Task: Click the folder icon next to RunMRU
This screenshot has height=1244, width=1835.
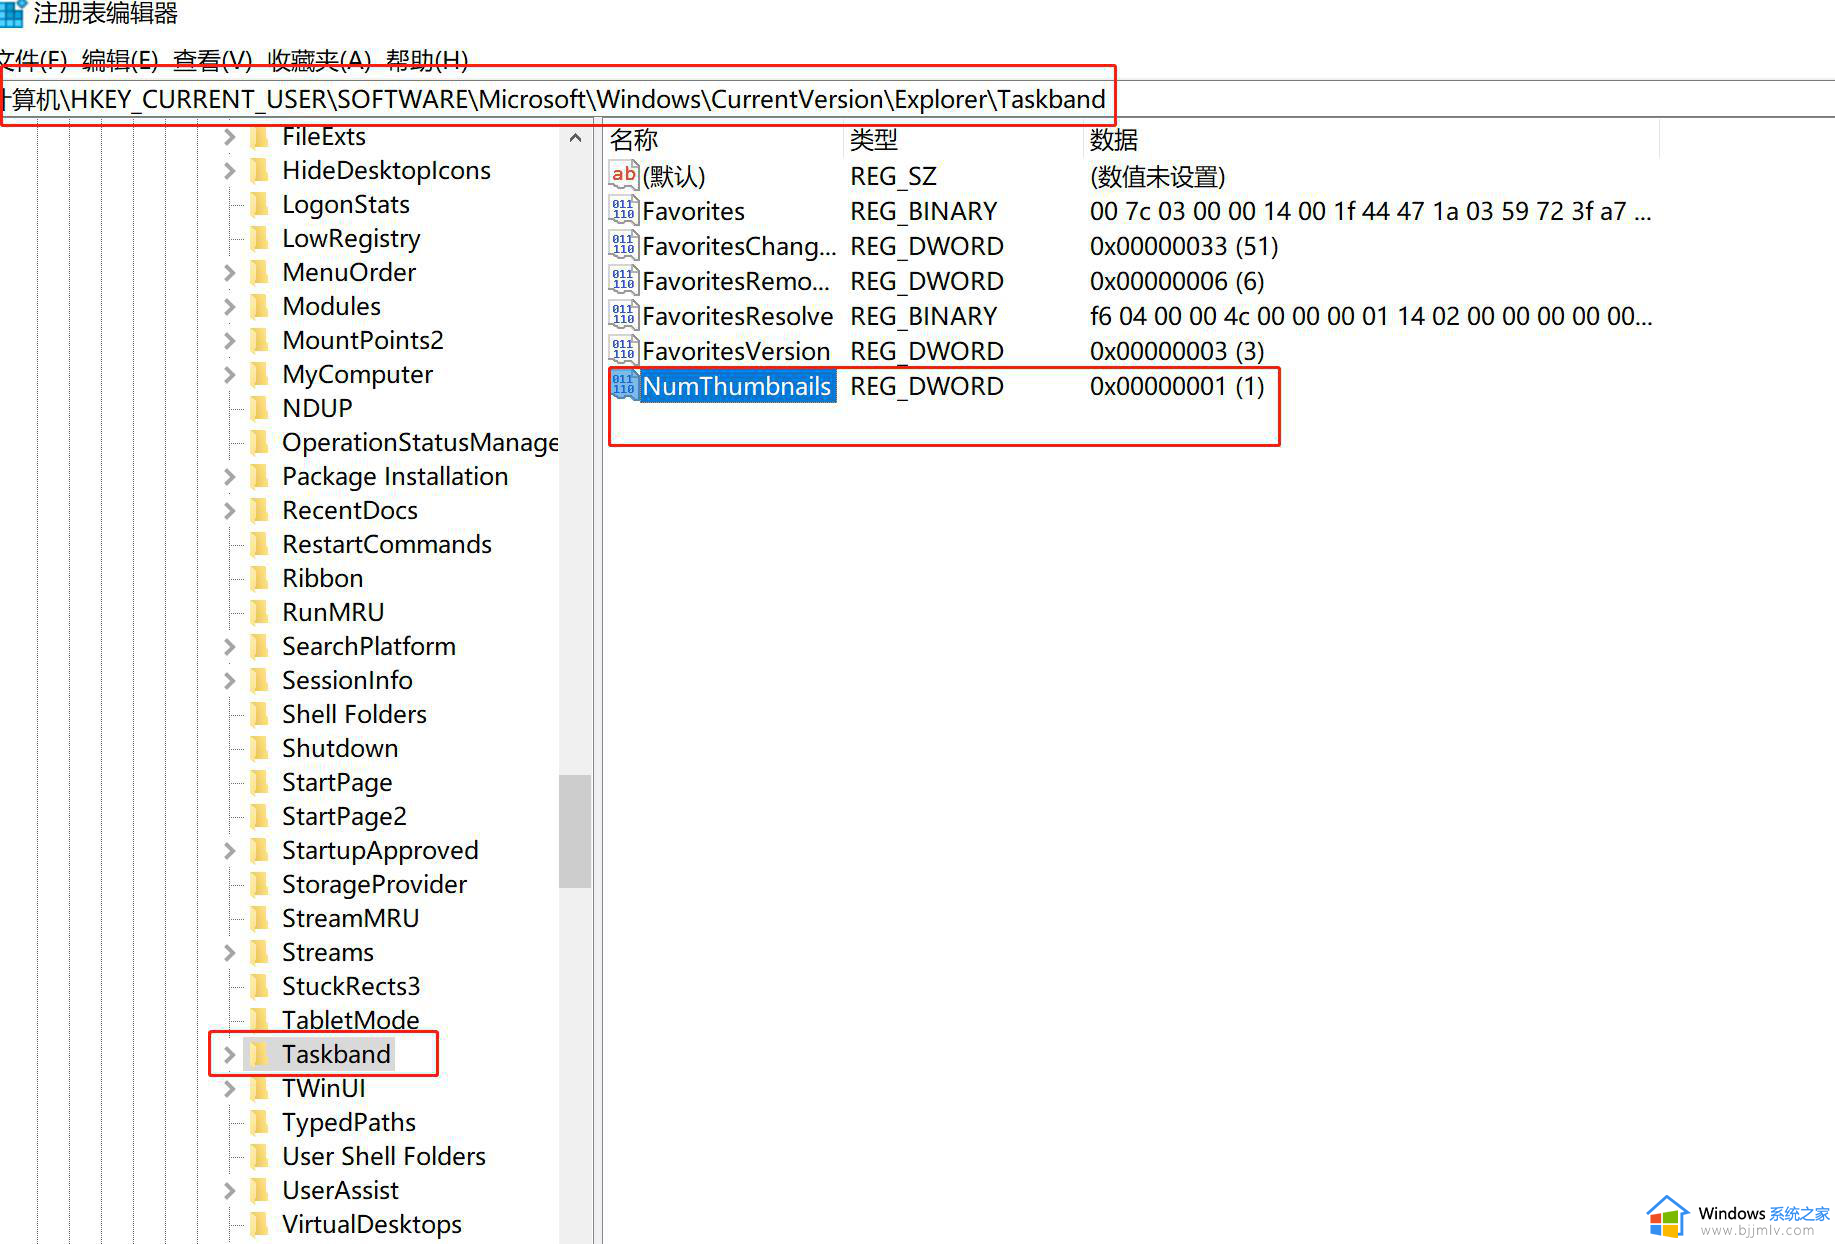Action: point(259,613)
